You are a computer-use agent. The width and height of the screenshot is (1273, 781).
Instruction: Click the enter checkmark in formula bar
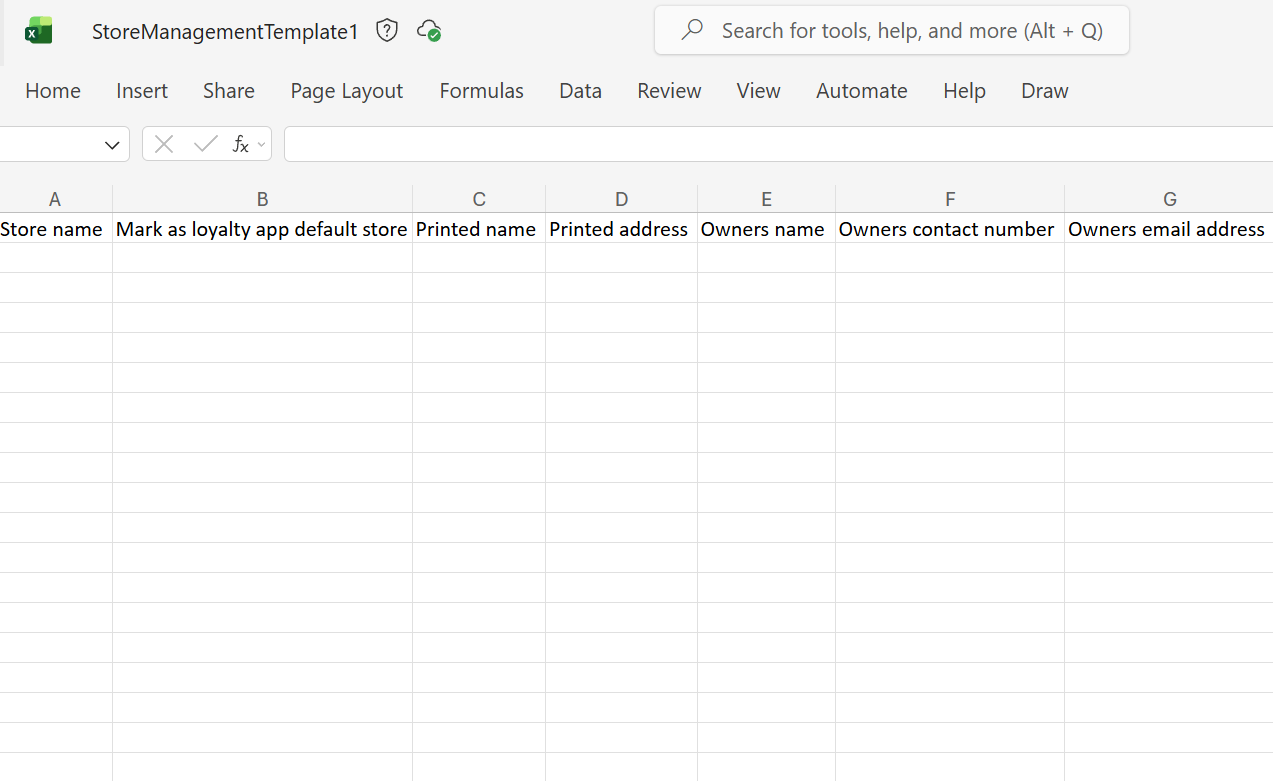pos(205,144)
